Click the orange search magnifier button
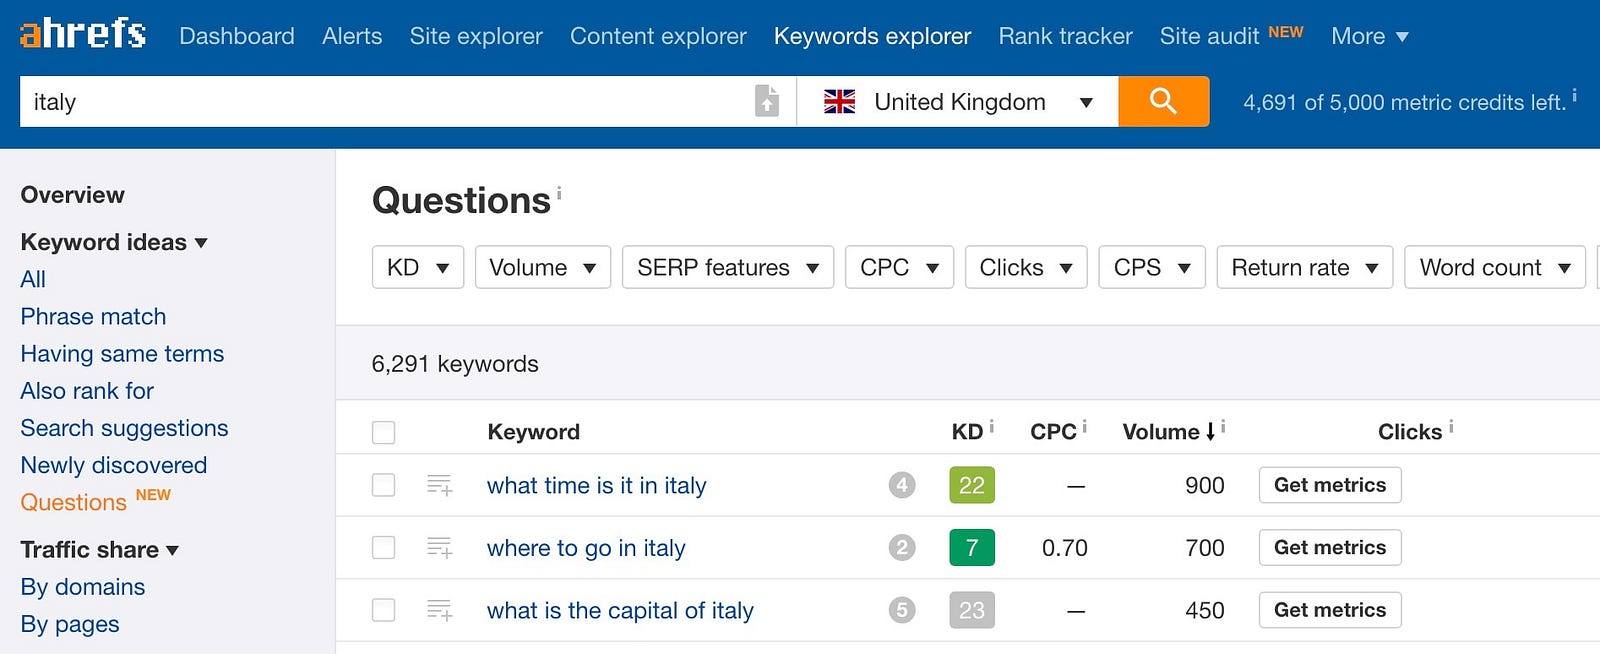The image size is (1600, 654). pyautogui.click(x=1163, y=101)
